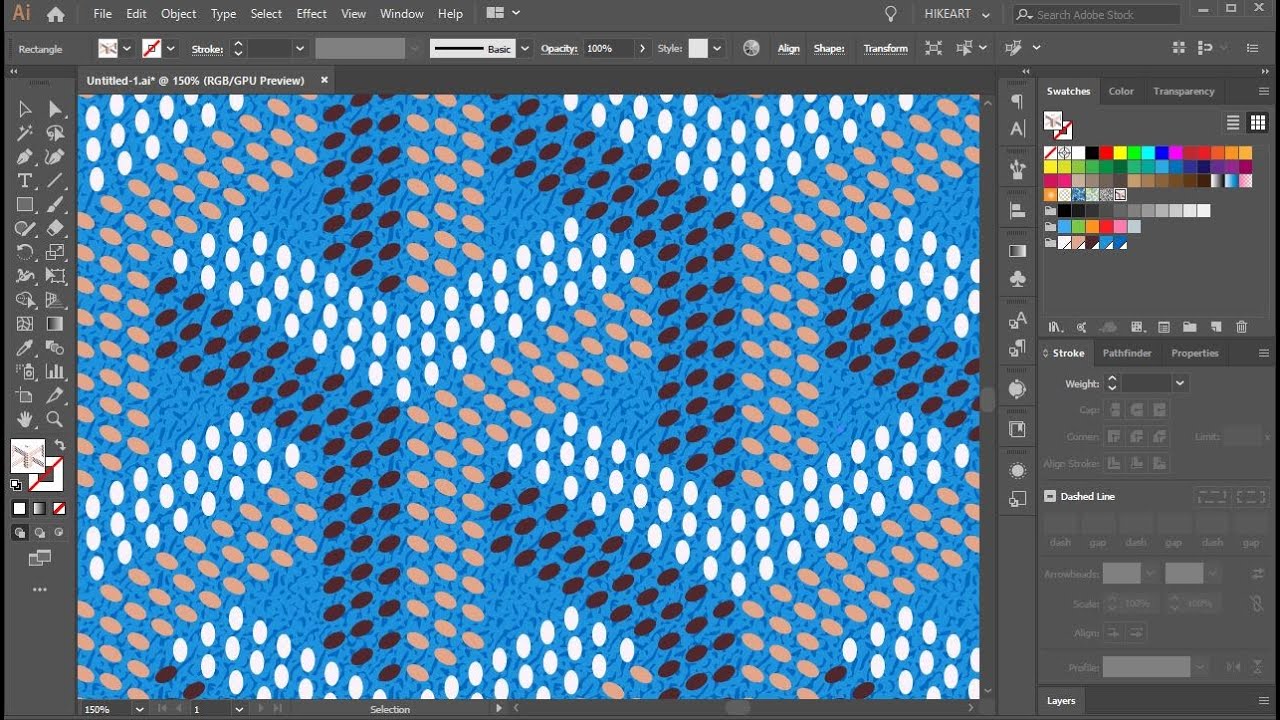Select the Perspective Grid tool
Viewport: 1280px width, 720px height.
click(55, 301)
